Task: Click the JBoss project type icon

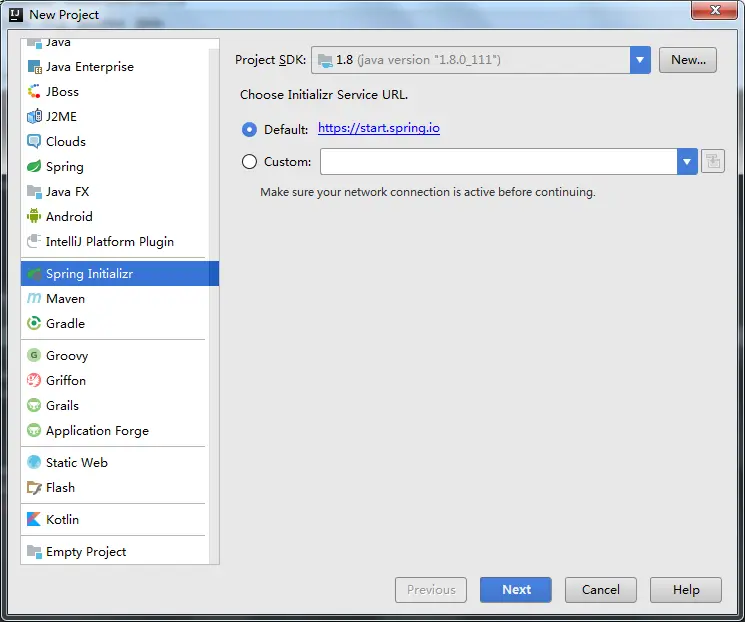Action: point(34,92)
